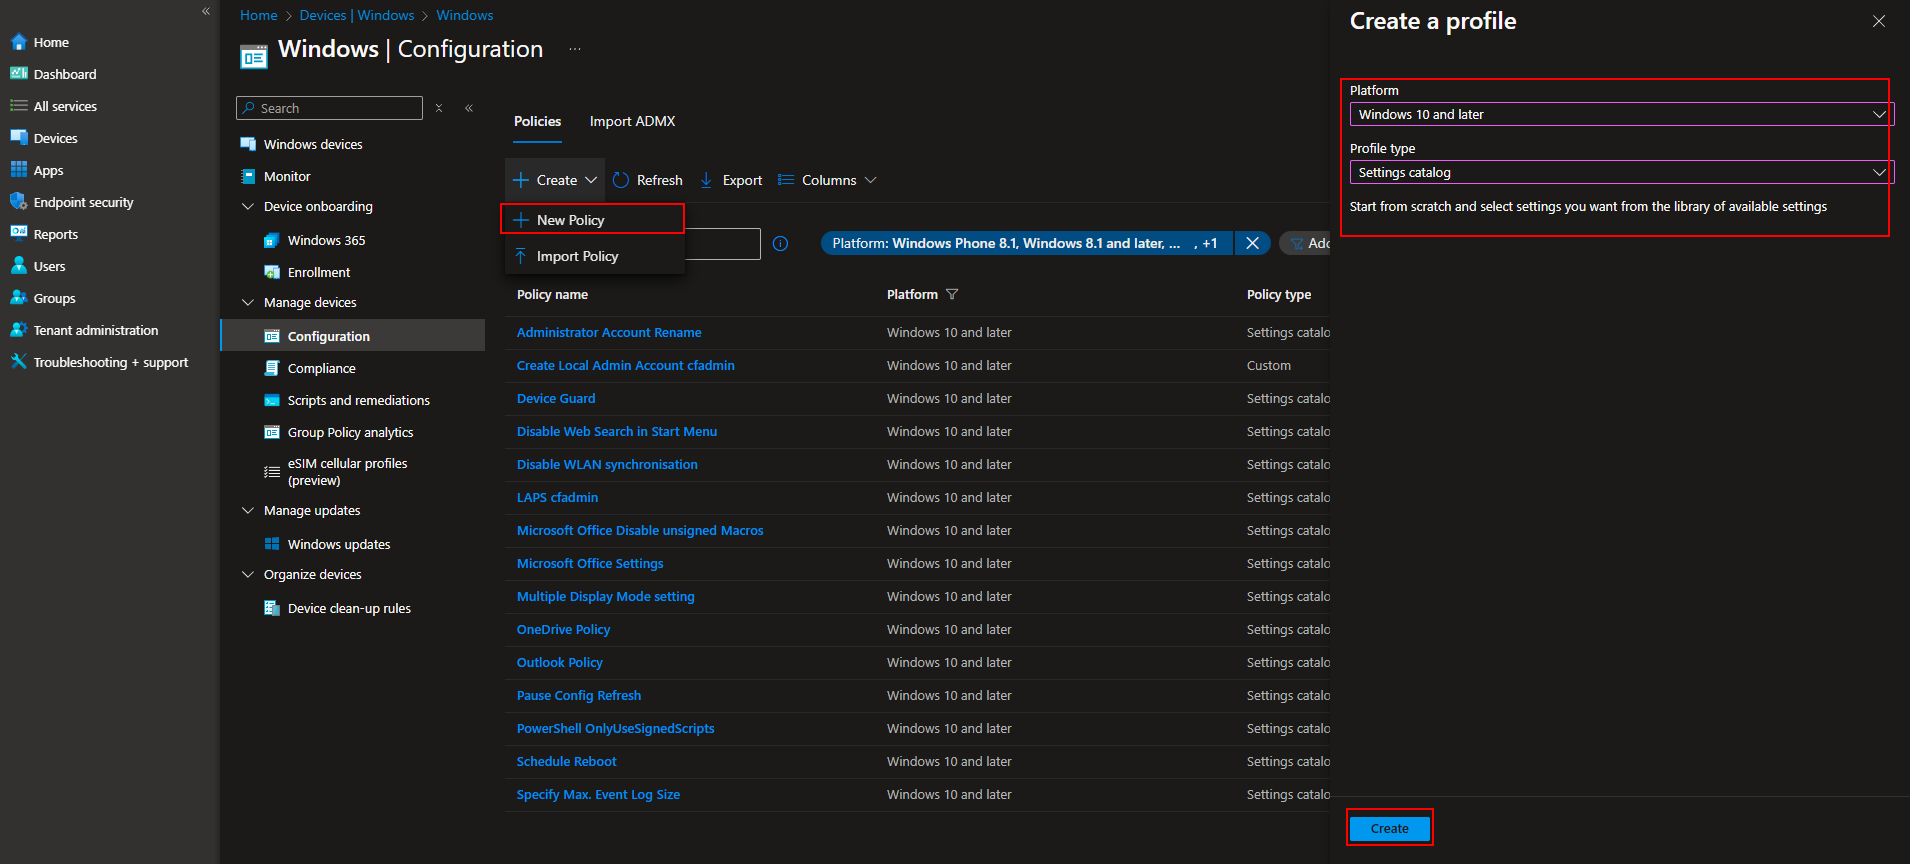
Task: Open Scripts and remediations
Action: 358,400
